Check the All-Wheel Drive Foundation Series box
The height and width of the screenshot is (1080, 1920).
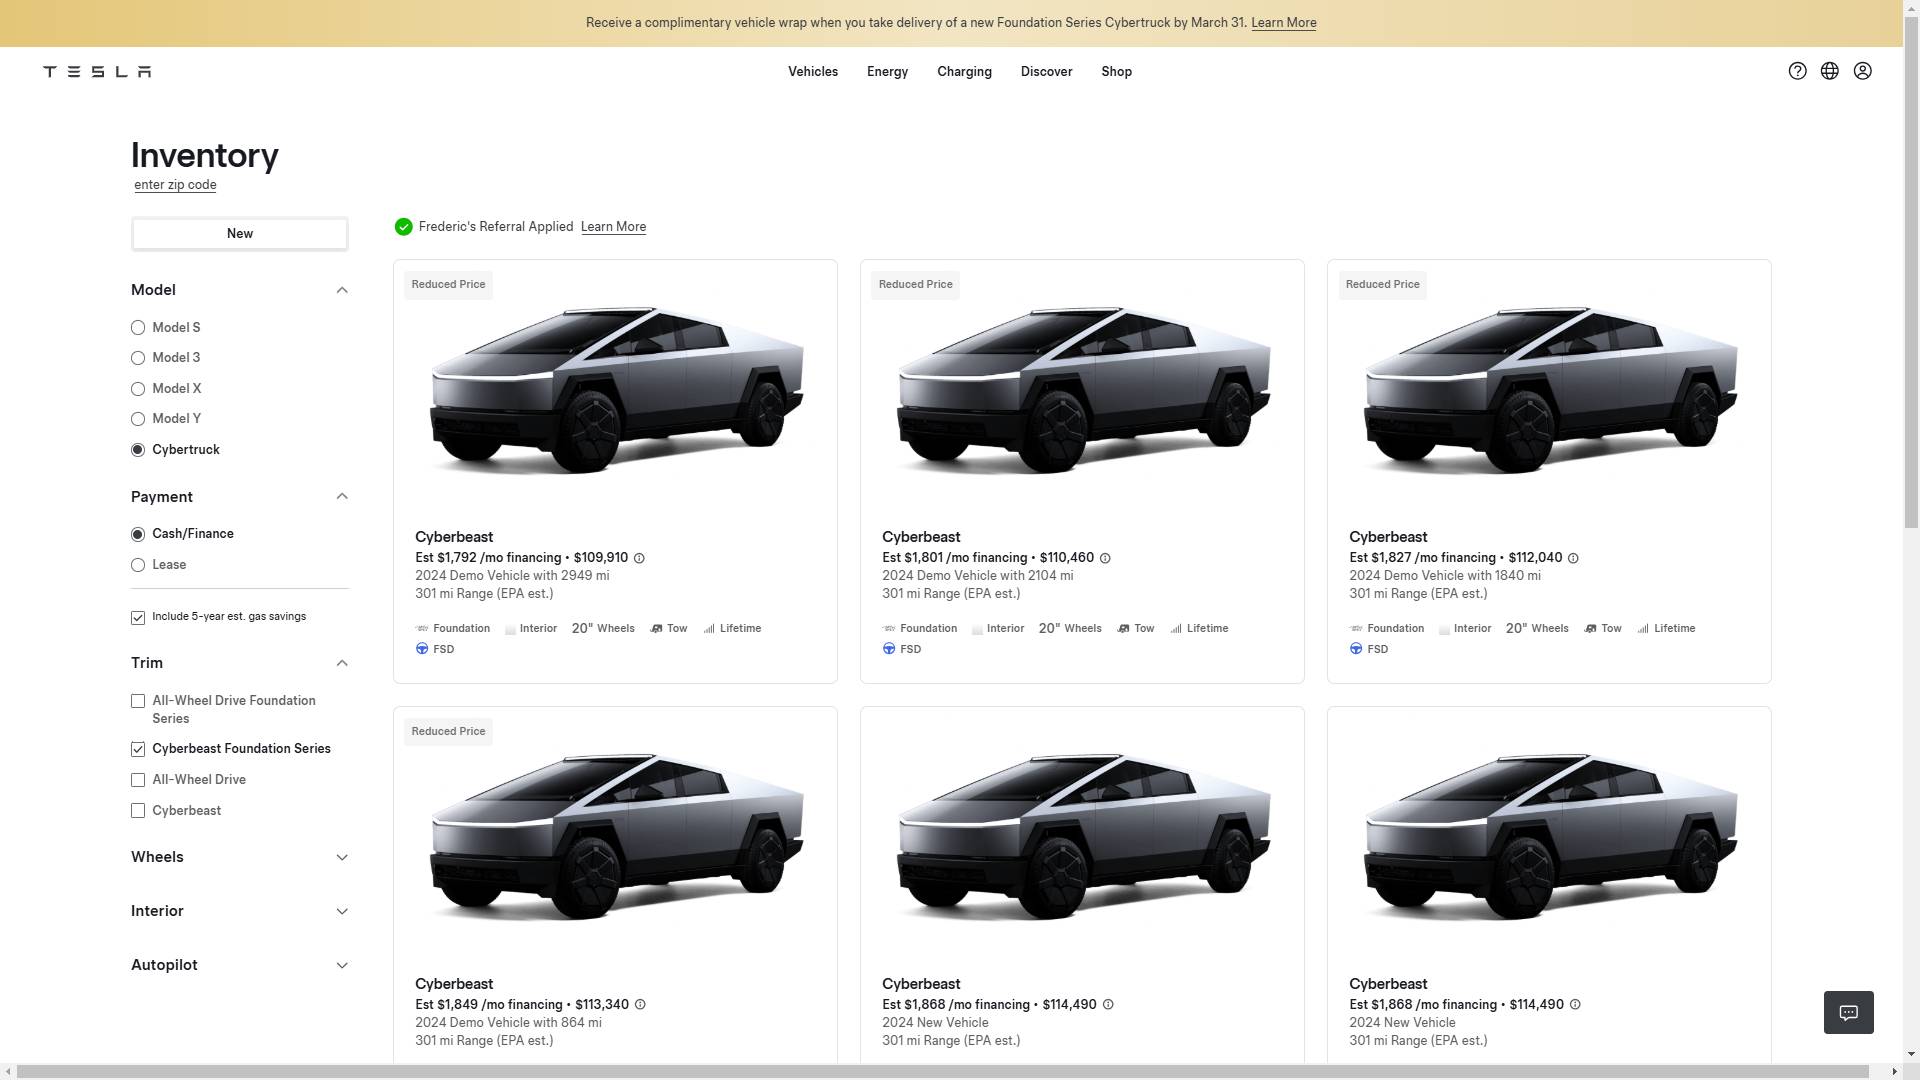[138, 701]
